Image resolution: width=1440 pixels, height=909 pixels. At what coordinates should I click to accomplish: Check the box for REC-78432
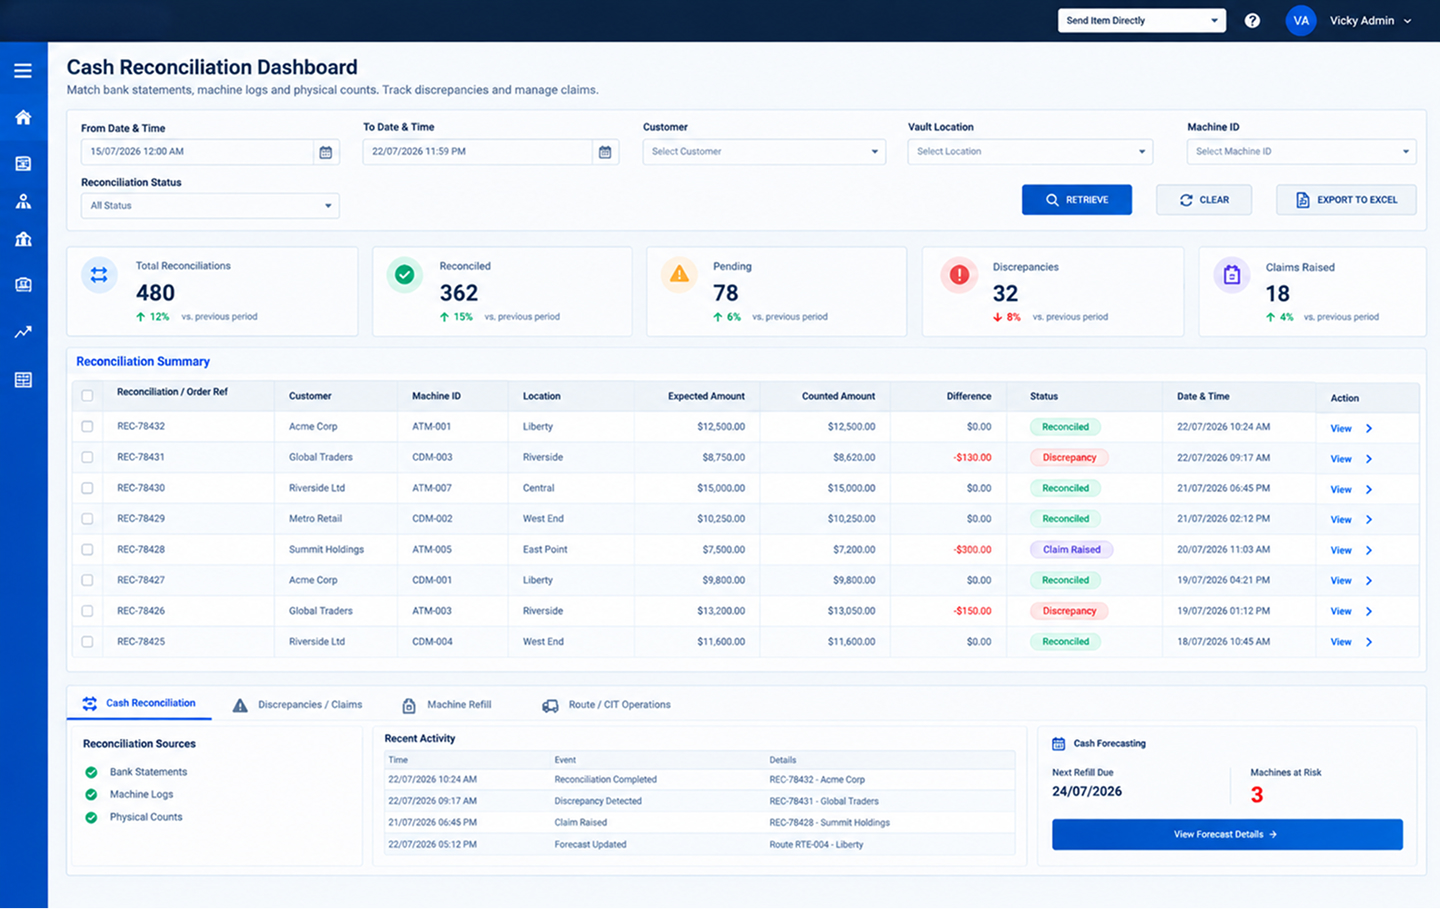pos(87,427)
